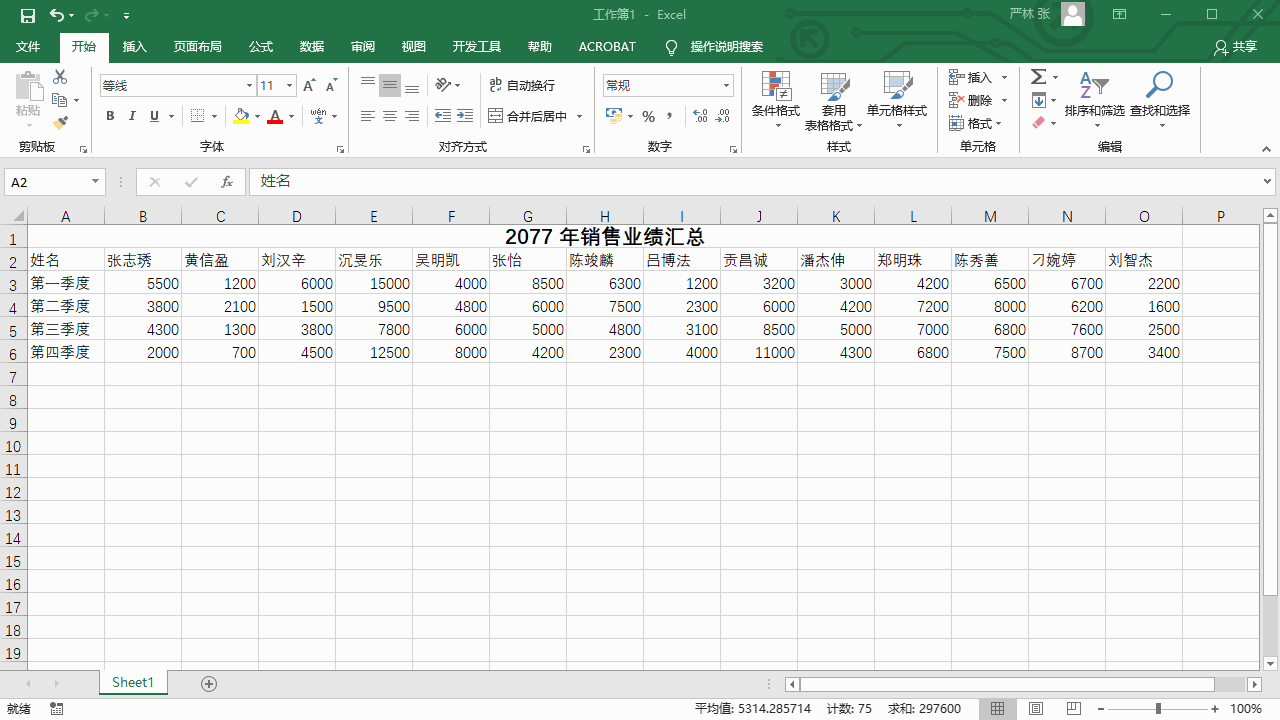
Task: Open the 等线 font name dropdown
Action: pyautogui.click(x=250, y=86)
